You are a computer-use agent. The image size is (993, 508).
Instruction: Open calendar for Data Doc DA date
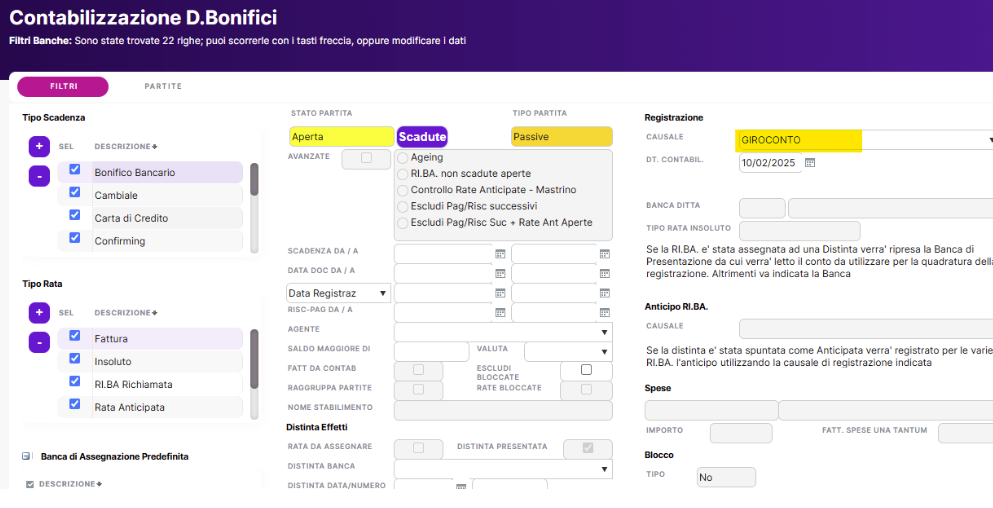(x=500, y=274)
